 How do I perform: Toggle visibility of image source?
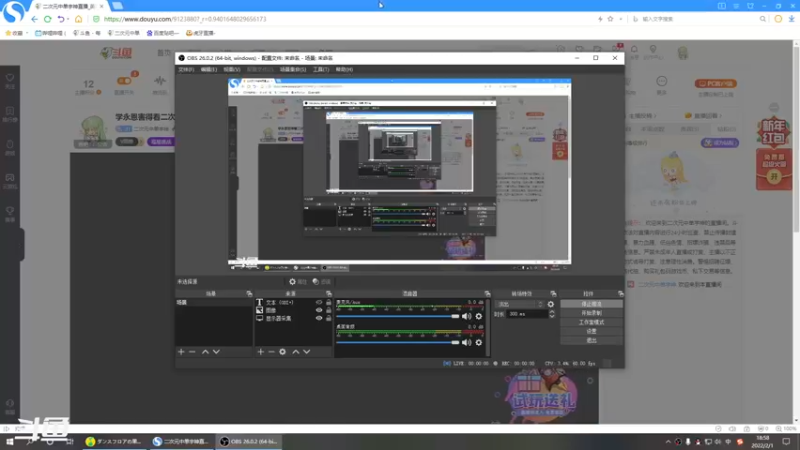[319, 310]
